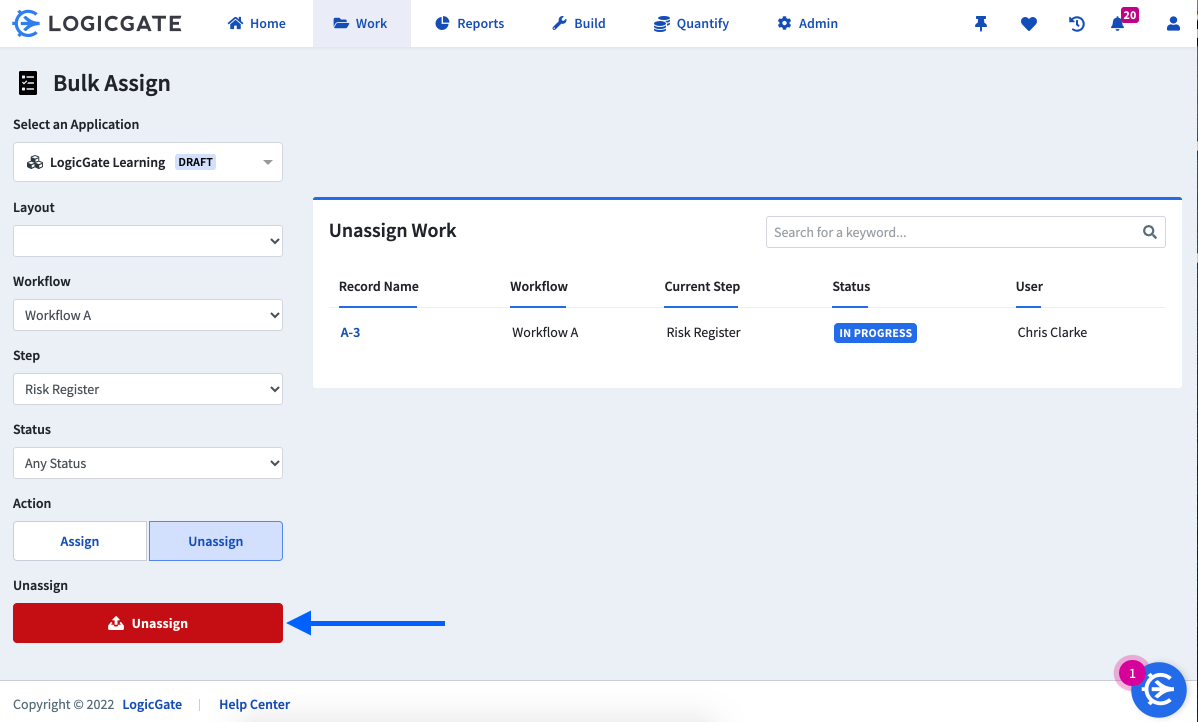The image size is (1198, 722).
Task: Sort by Status column header
Action: (x=851, y=287)
